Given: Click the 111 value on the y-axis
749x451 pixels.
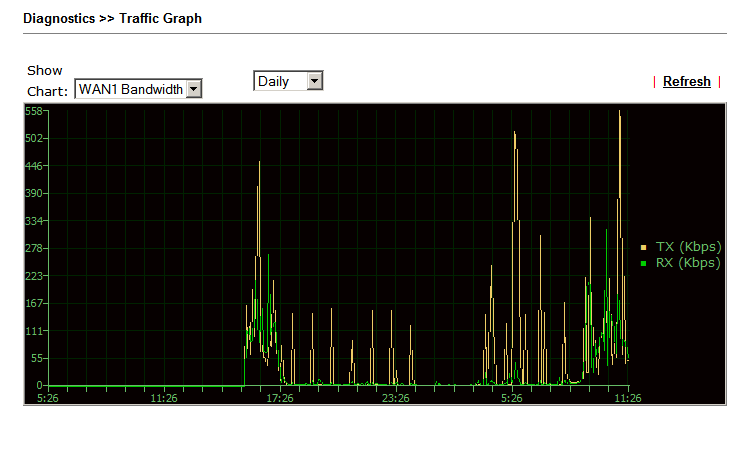Looking at the screenshot, I should pos(33,331).
